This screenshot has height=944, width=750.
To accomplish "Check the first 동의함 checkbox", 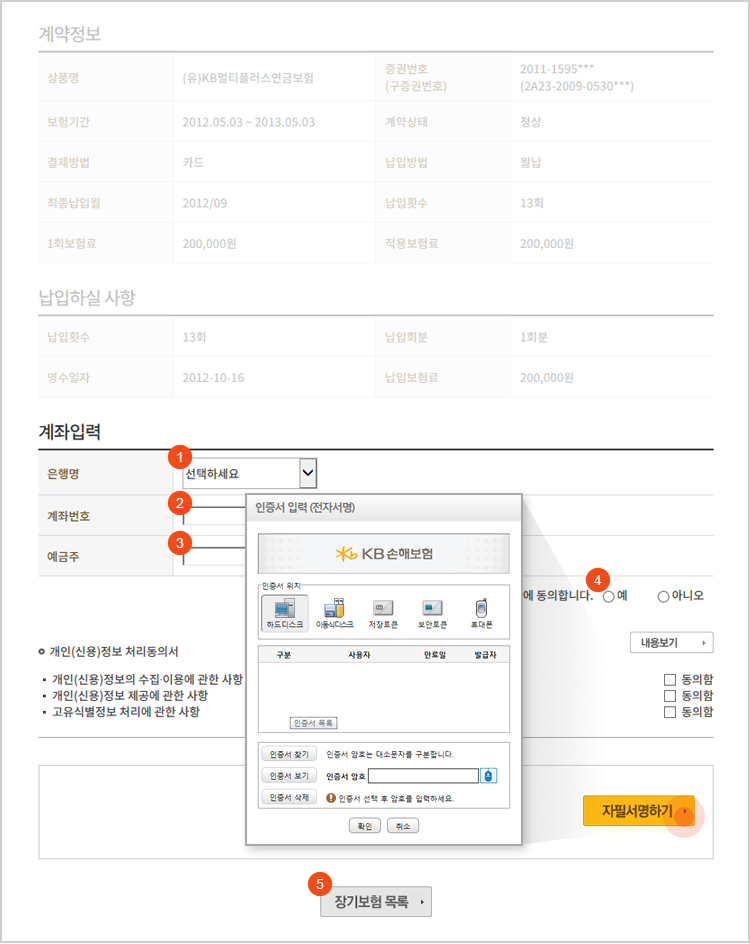I will click(670, 680).
